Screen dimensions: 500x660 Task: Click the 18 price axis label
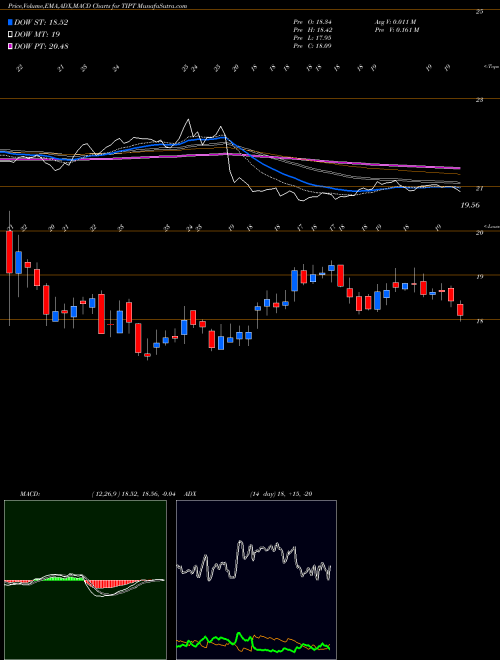tap(479, 321)
